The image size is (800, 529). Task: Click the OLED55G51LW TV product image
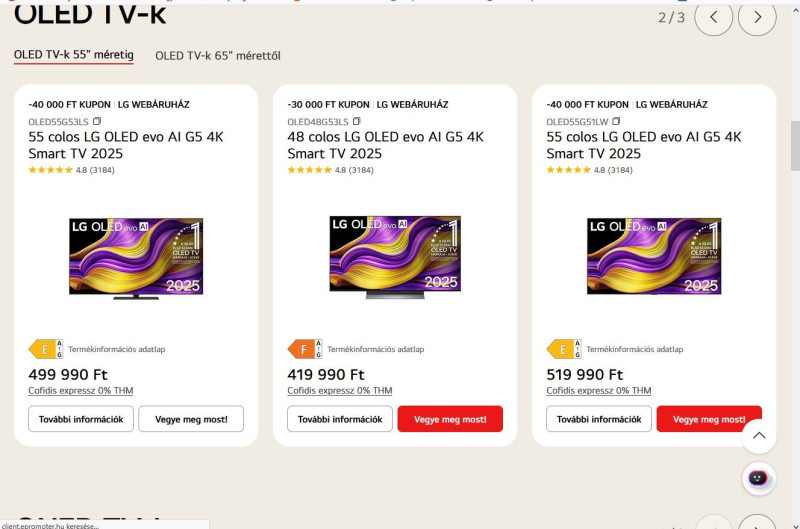[654, 257]
